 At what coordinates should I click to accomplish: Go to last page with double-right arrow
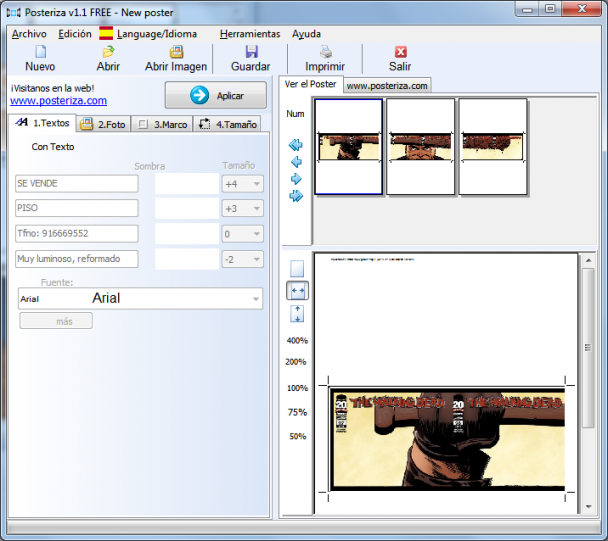[296, 196]
